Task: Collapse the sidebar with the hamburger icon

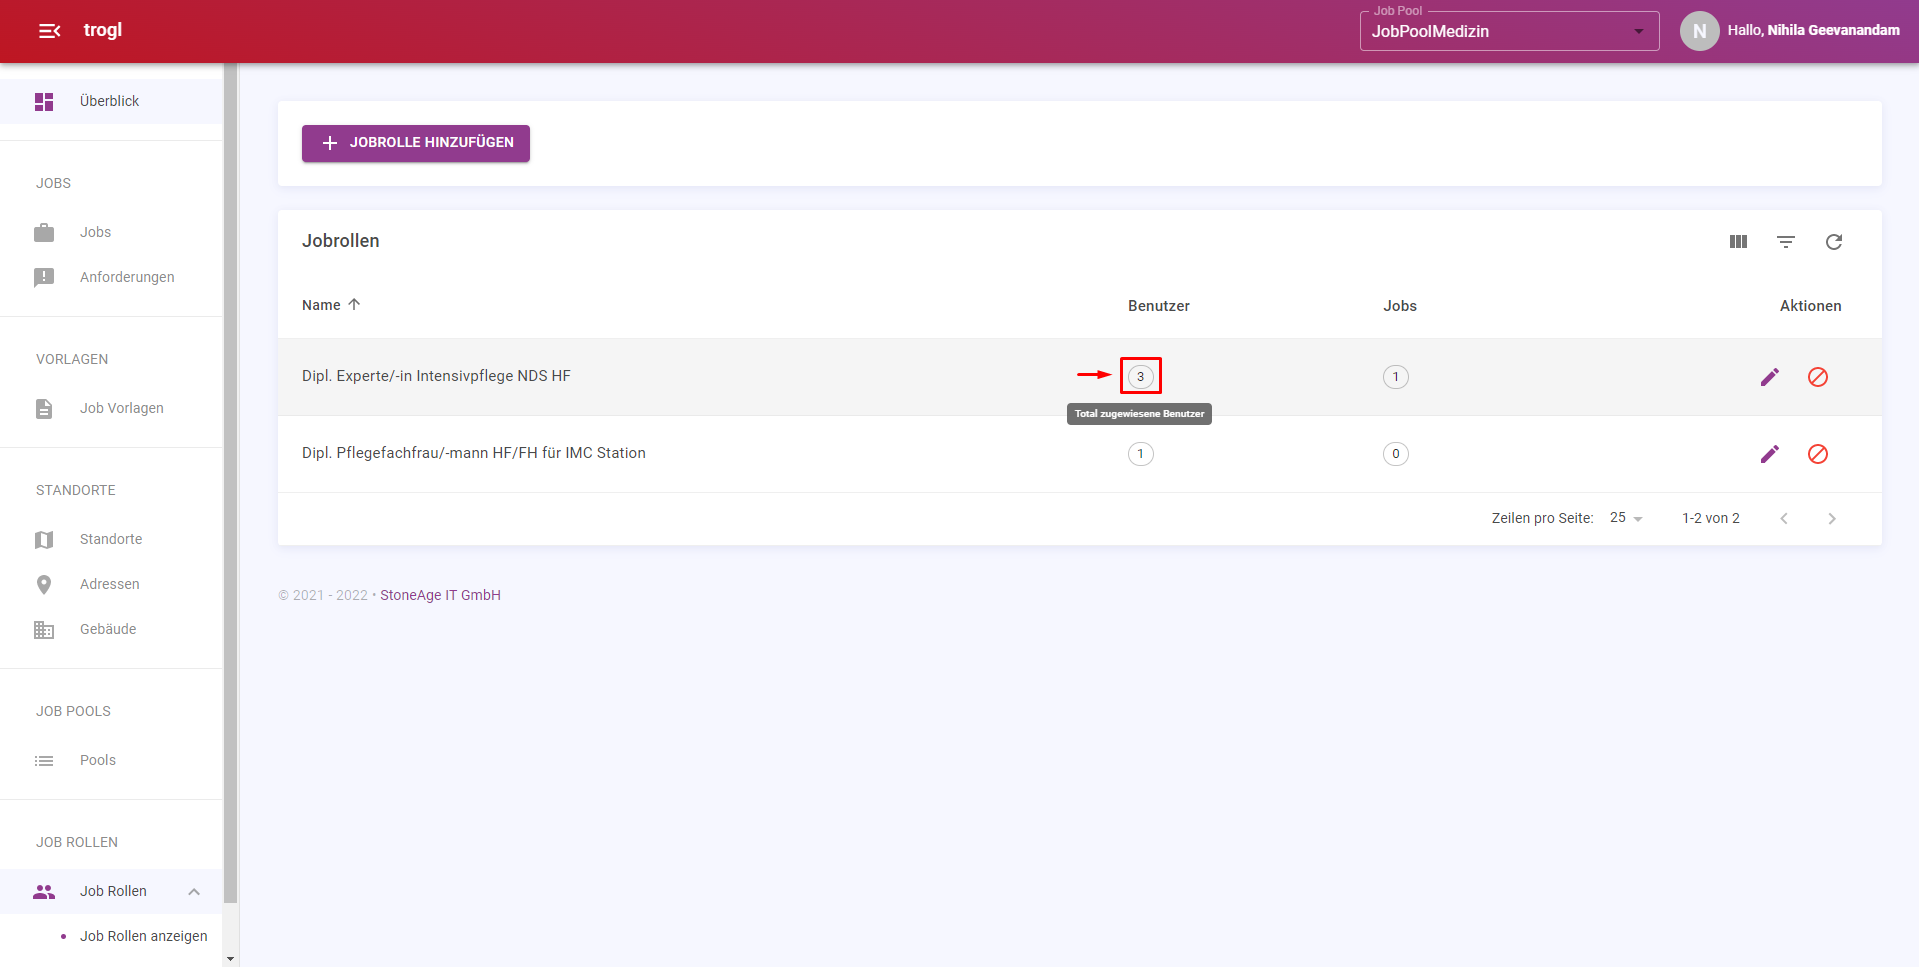Action: click(49, 31)
